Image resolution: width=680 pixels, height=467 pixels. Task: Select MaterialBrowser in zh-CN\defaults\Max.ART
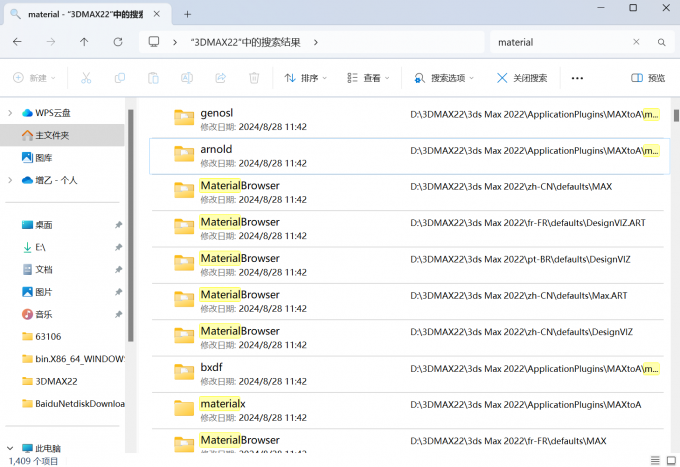pyautogui.click(x=408, y=302)
